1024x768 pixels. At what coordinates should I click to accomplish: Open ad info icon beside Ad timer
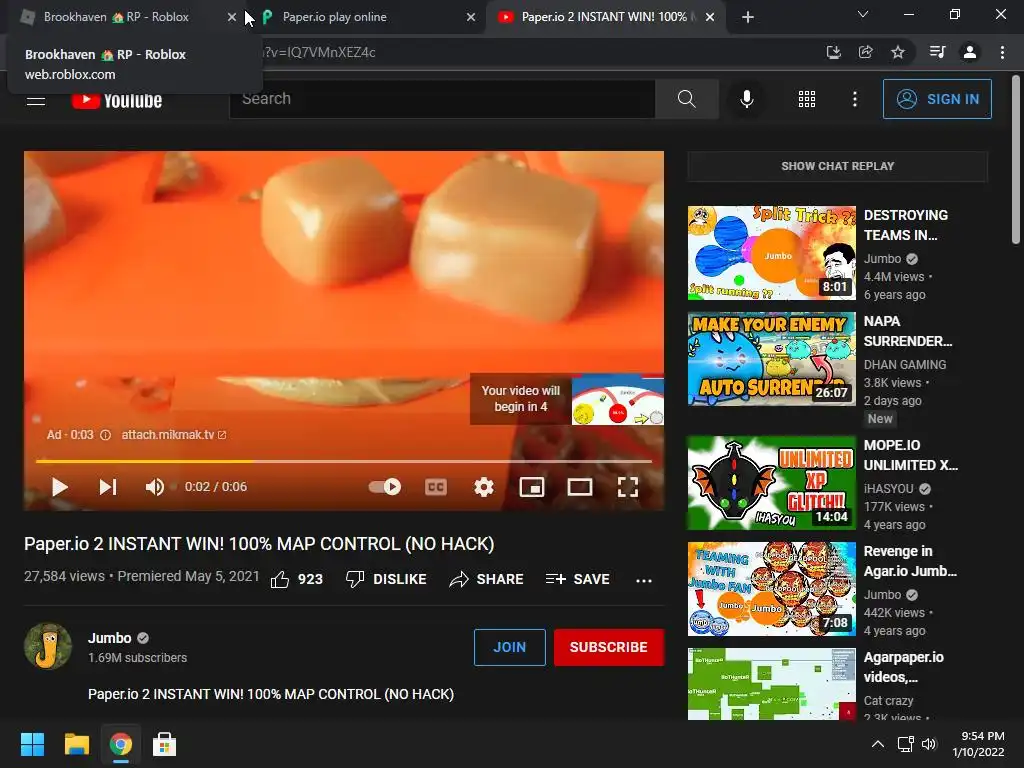click(105, 435)
